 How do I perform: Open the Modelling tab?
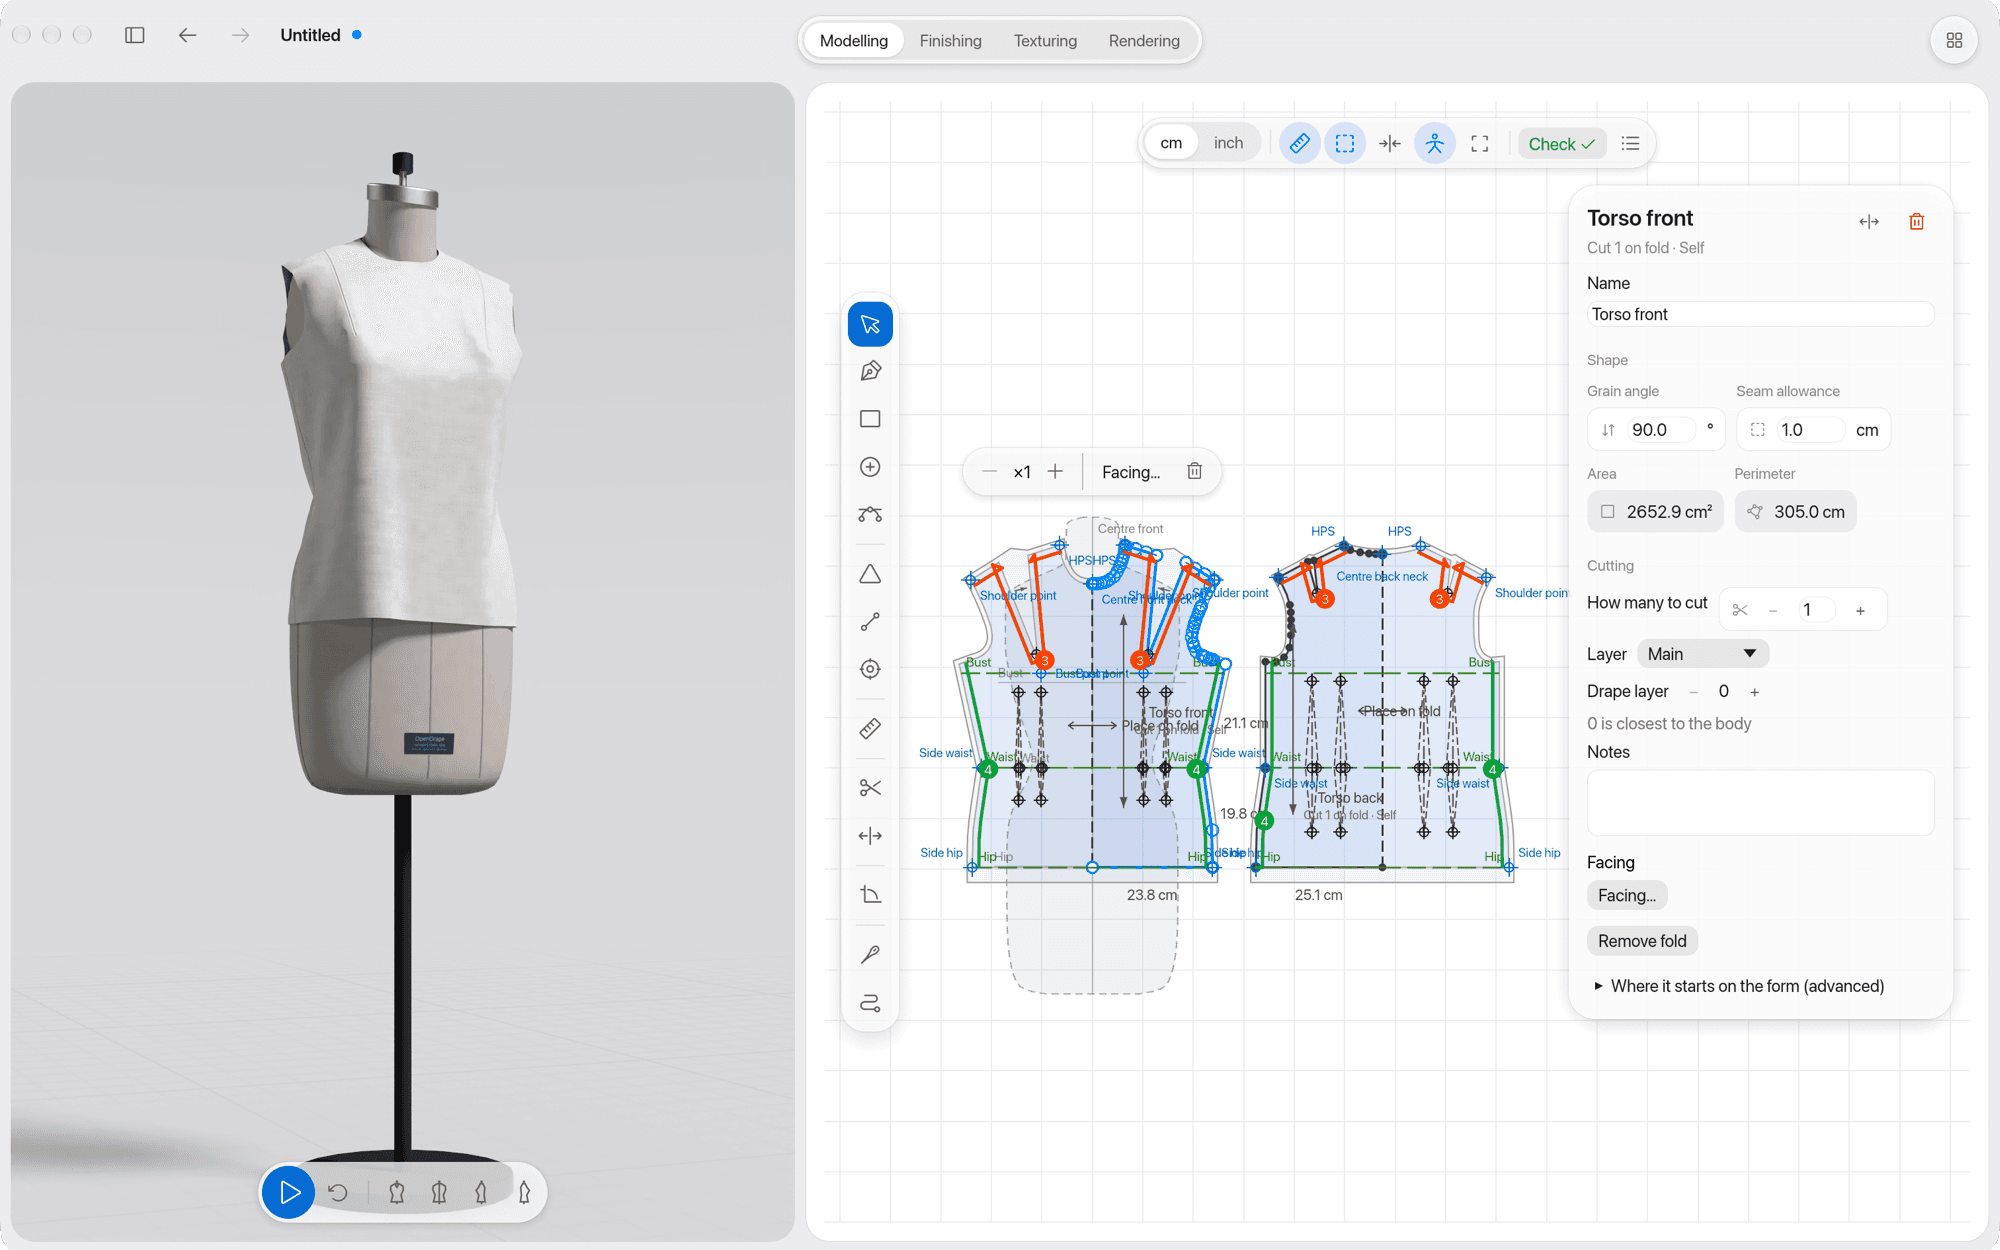coord(854,41)
